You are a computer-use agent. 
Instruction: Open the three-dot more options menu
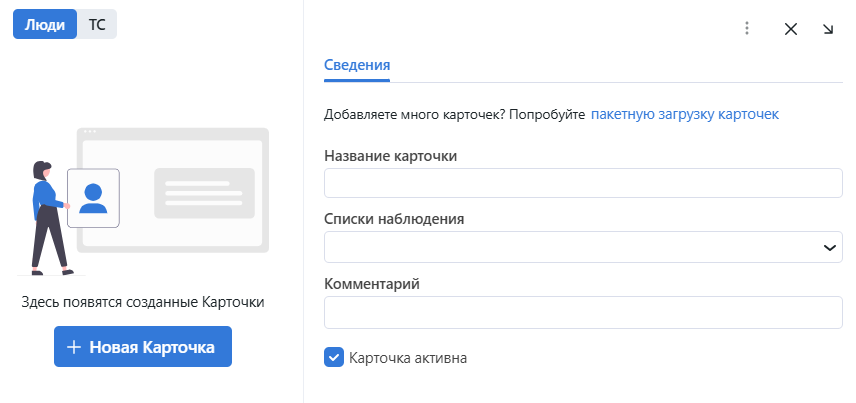pos(746,29)
